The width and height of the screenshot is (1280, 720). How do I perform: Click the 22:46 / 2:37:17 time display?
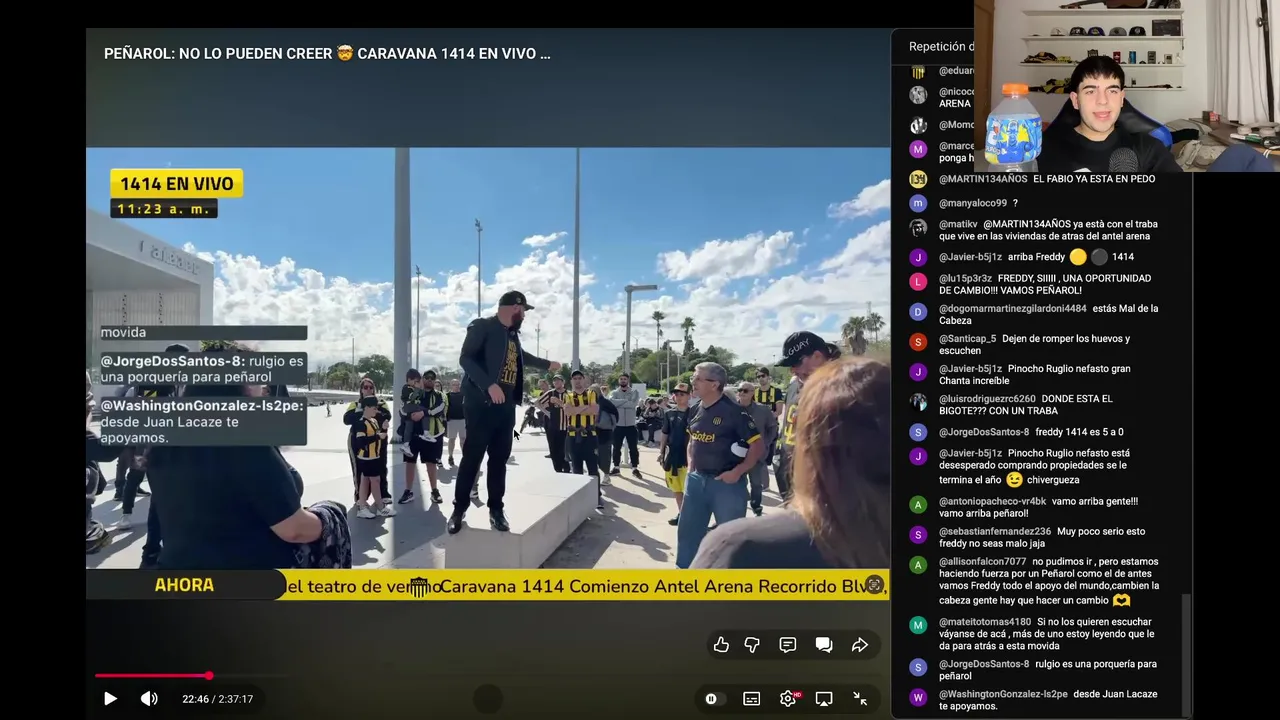[x=217, y=699]
